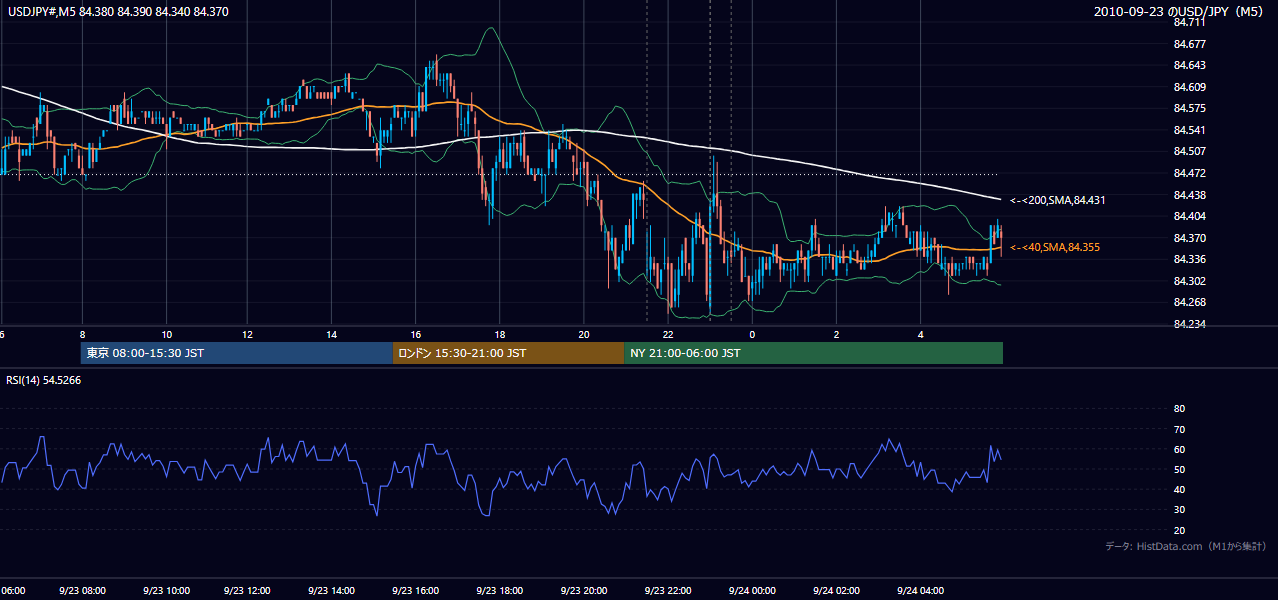Screen dimensions: 1278x600
Task: Click price axis value 84.336
Action: pyautogui.click(x=1188, y=259)
